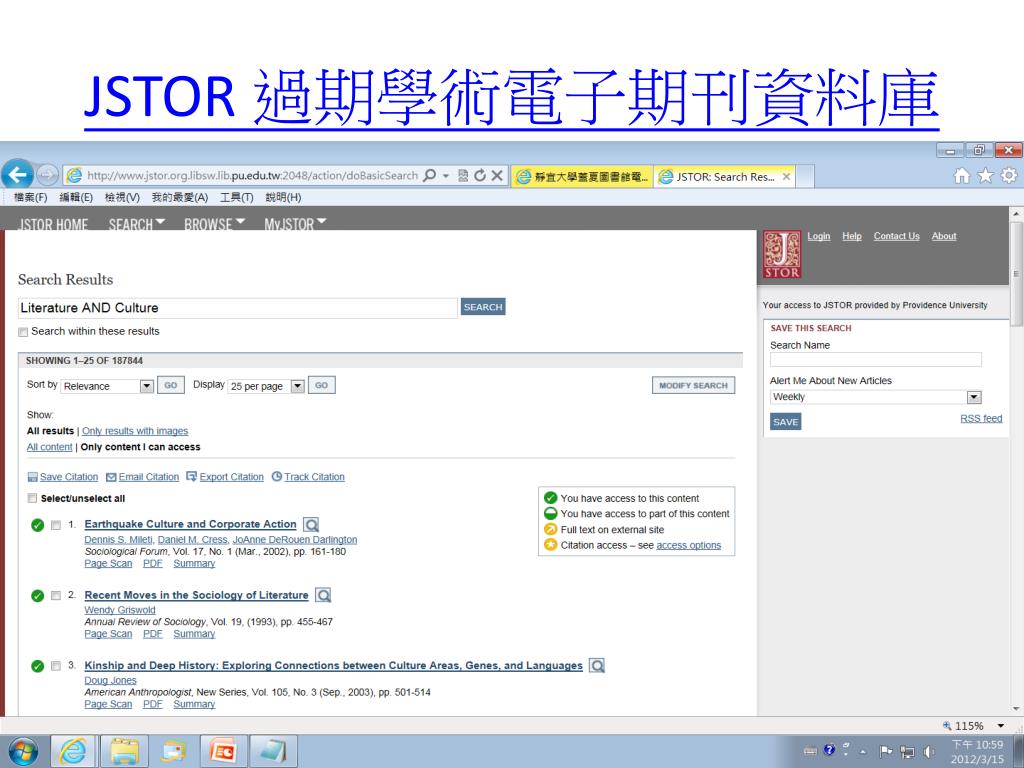
Task: Open the browser home icon
Action: click(962, 176)
